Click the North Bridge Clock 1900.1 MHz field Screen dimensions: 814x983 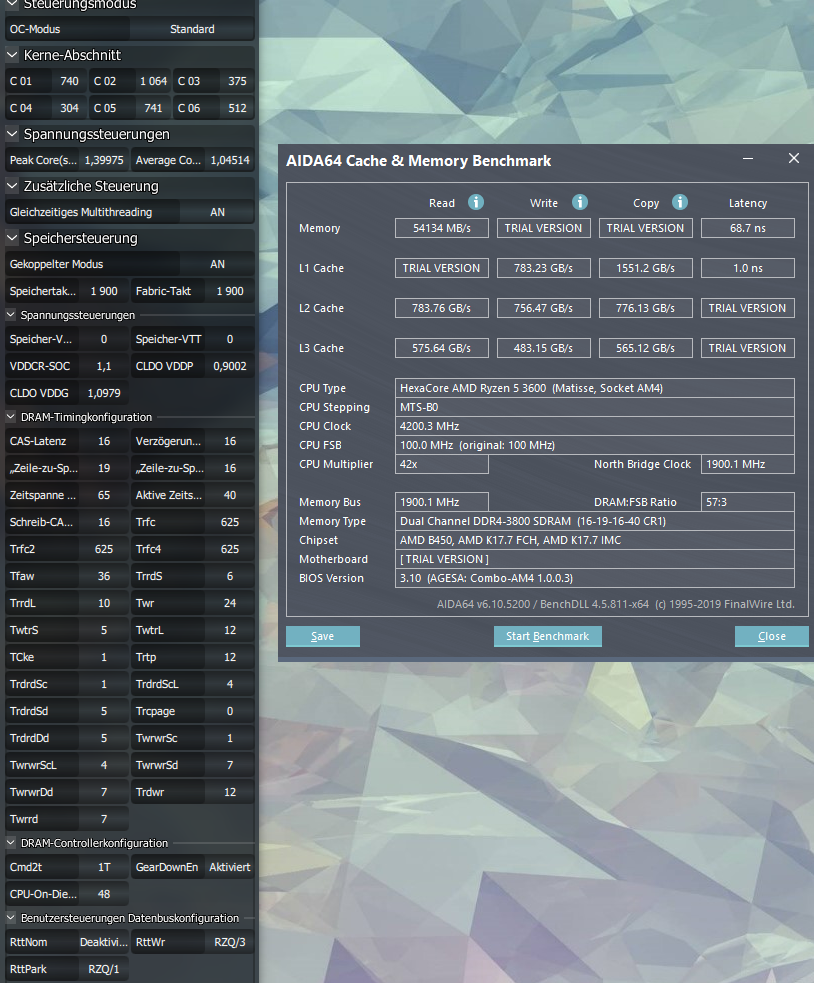click(x=748, y=464)
